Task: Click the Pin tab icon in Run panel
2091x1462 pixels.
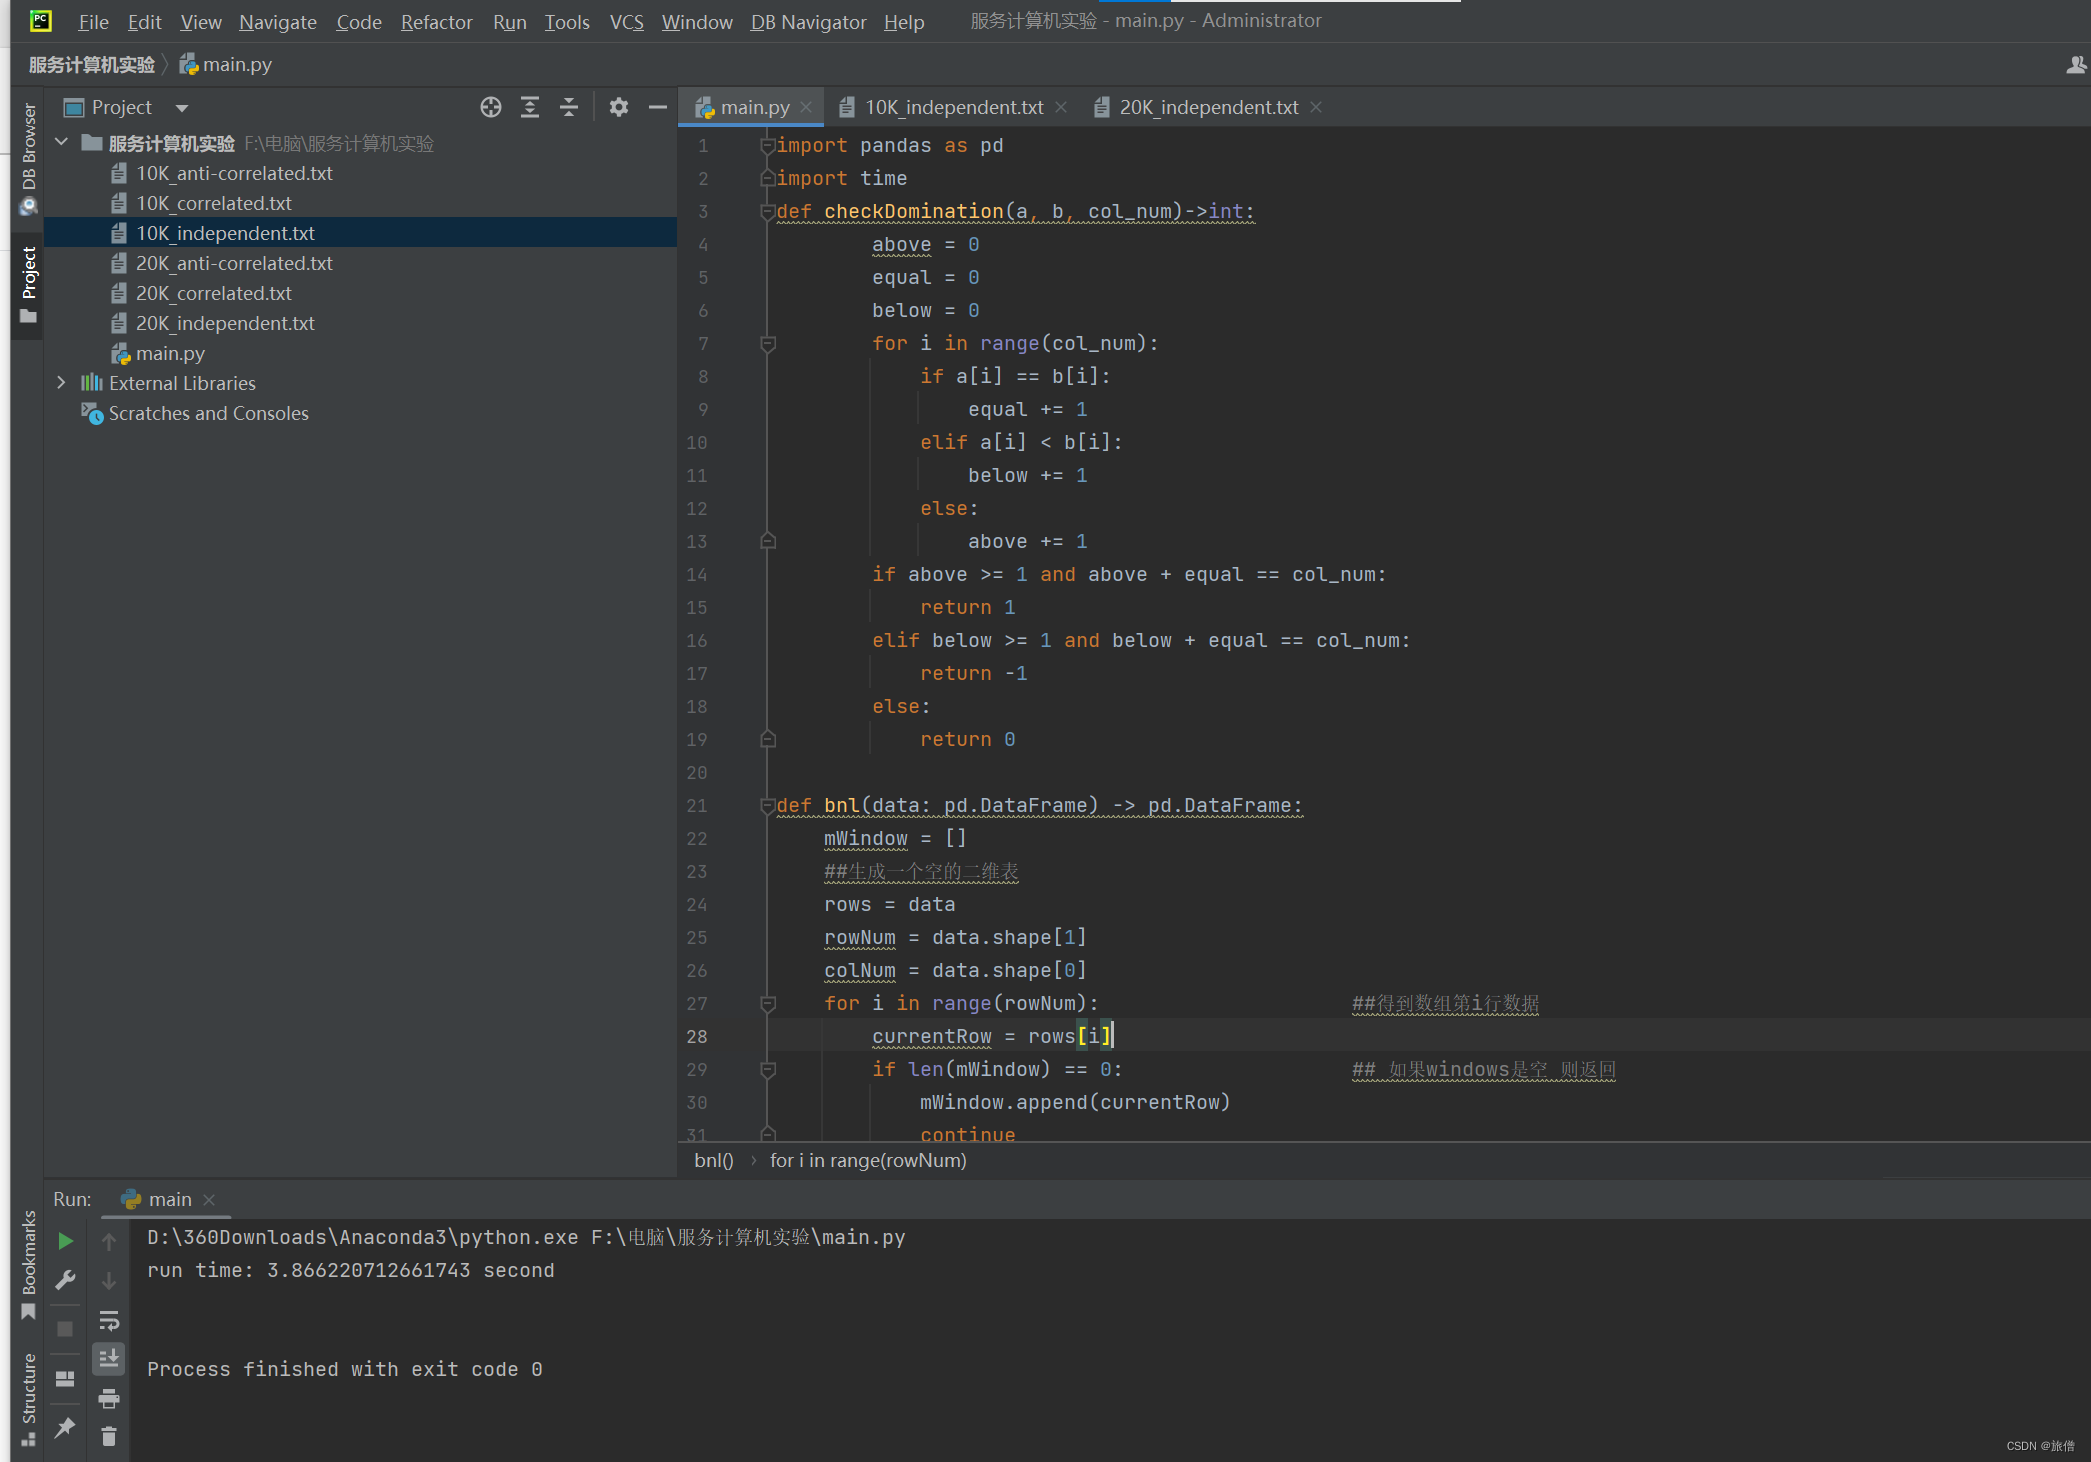Action: 65,1427
